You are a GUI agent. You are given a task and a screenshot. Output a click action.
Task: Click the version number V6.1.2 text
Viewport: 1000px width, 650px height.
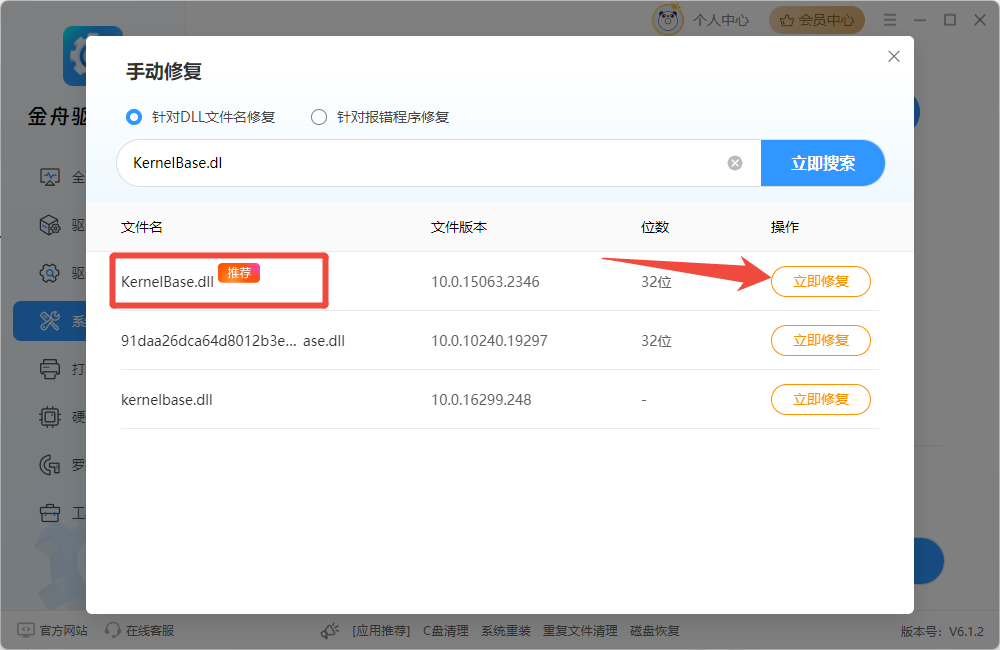click(x=966, y=632)
